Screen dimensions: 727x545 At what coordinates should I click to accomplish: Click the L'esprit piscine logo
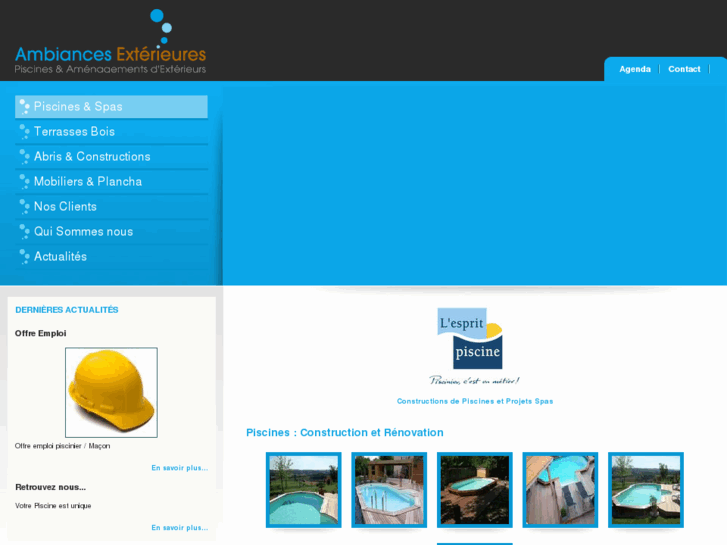pyautogui.click(x=474, y=346)
